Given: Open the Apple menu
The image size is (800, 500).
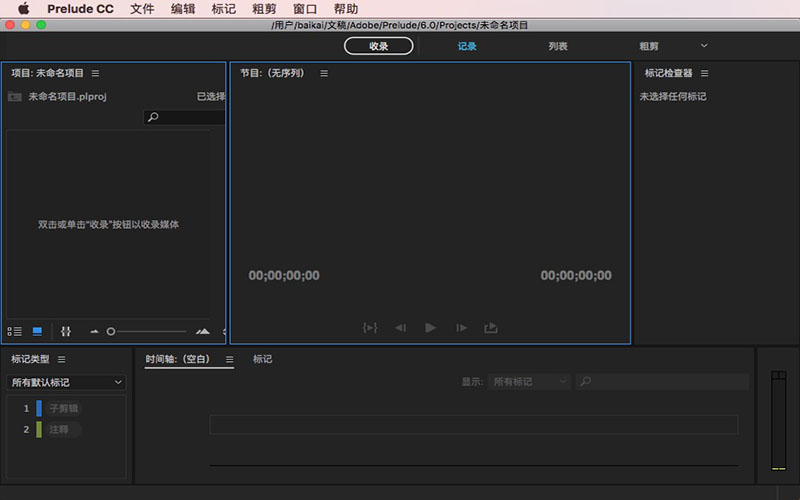Looking at the screenshot, I should tap(23, 9).
